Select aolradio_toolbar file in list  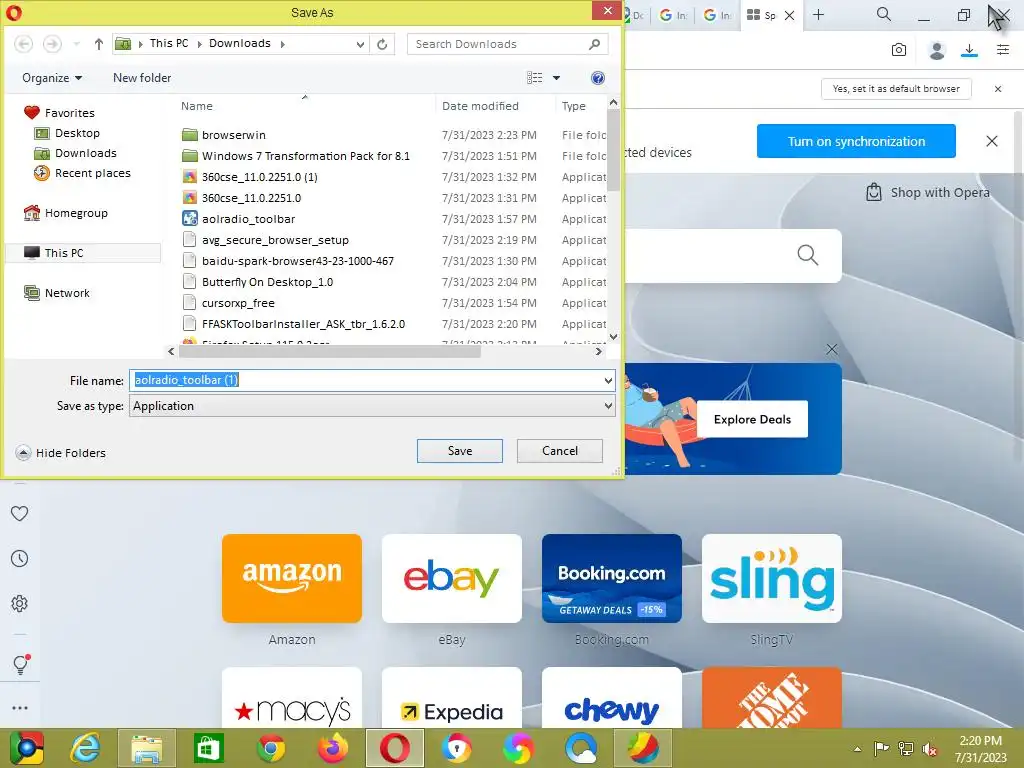point(248,219)
